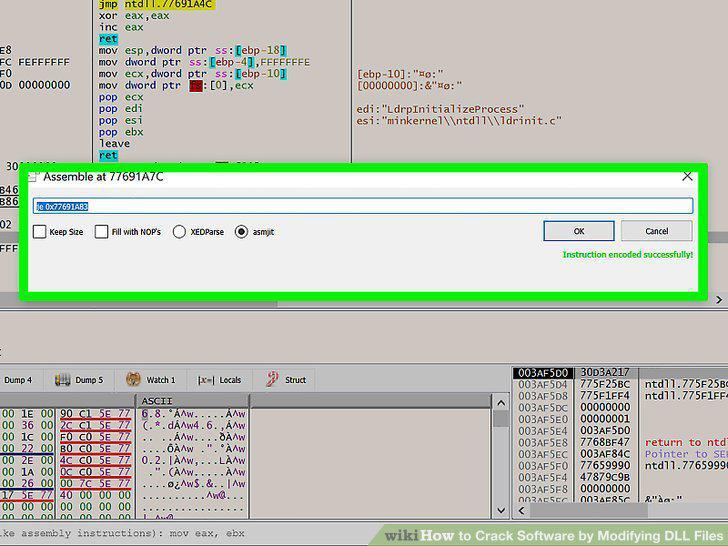This screenshot has height=546, width=728.
Task: Switch to the Watch 1 tab
Action: 151,380
